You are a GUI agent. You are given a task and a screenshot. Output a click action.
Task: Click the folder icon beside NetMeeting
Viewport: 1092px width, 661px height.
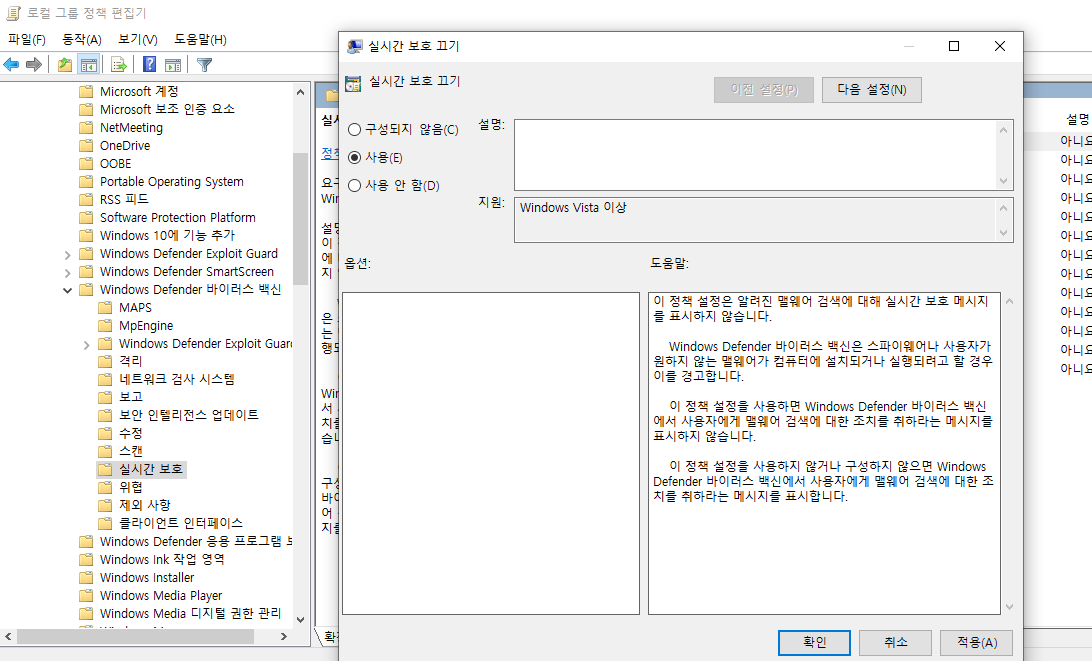(86, 127)
